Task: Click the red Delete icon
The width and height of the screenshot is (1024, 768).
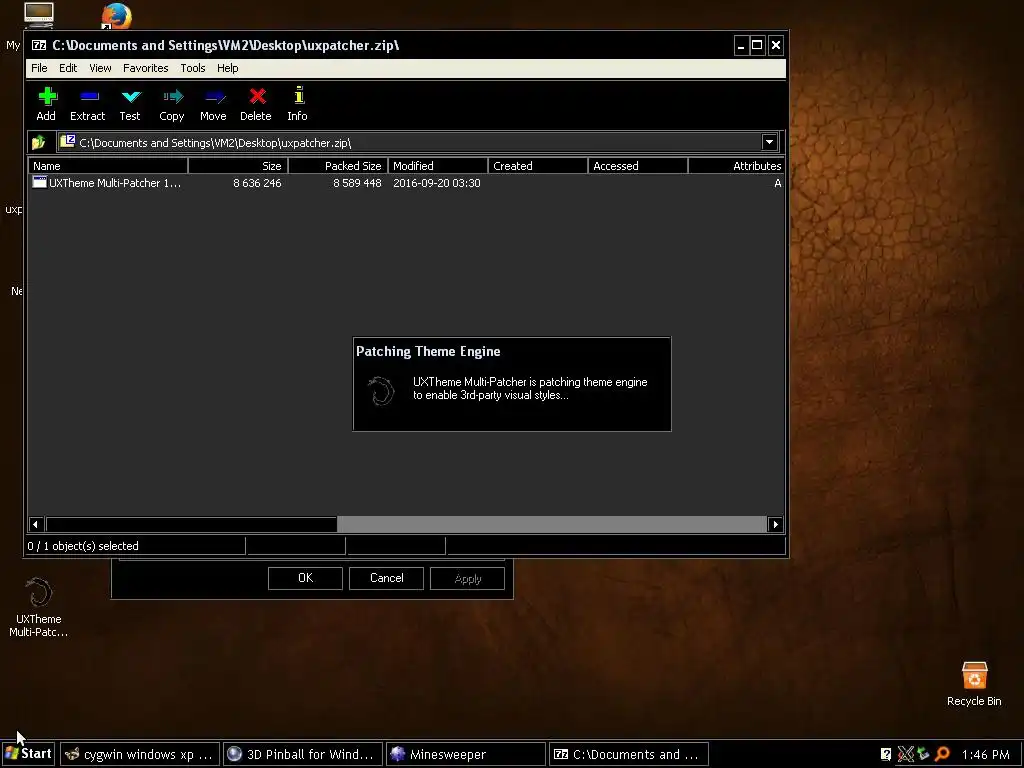Action: [x=257, y=97]
